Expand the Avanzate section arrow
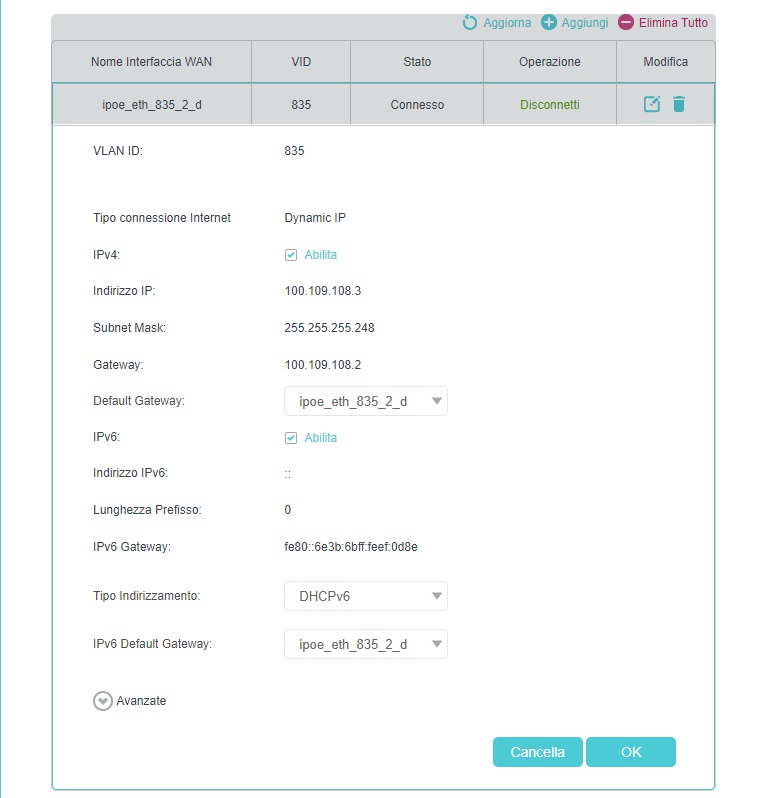Image resolution: width=766 pixels, height=798 pixels. pyautogui.click(x=103, y=701)
